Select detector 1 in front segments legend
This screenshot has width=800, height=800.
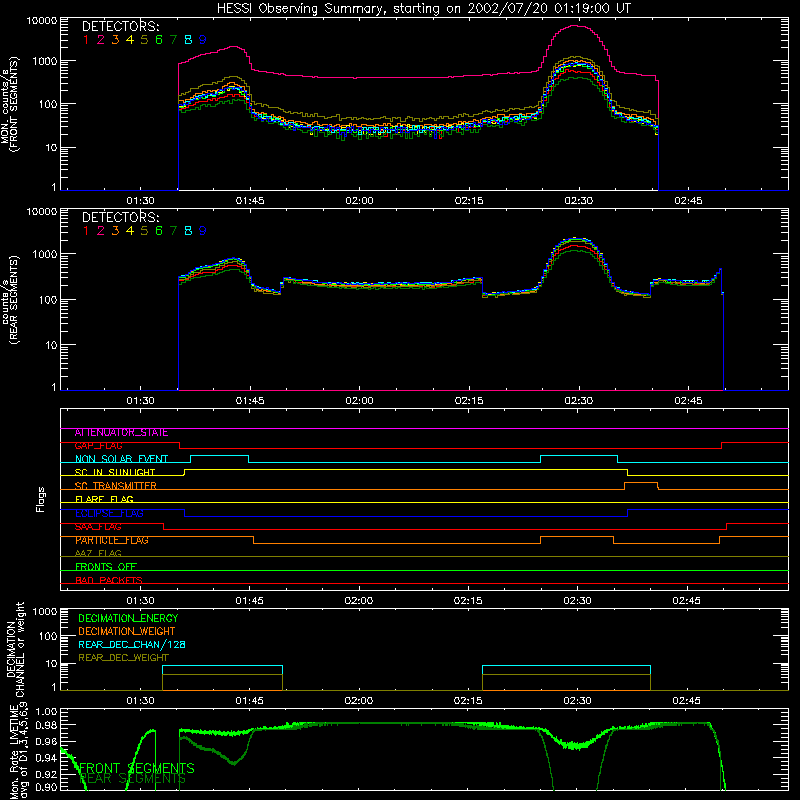(x=86, y=40)
